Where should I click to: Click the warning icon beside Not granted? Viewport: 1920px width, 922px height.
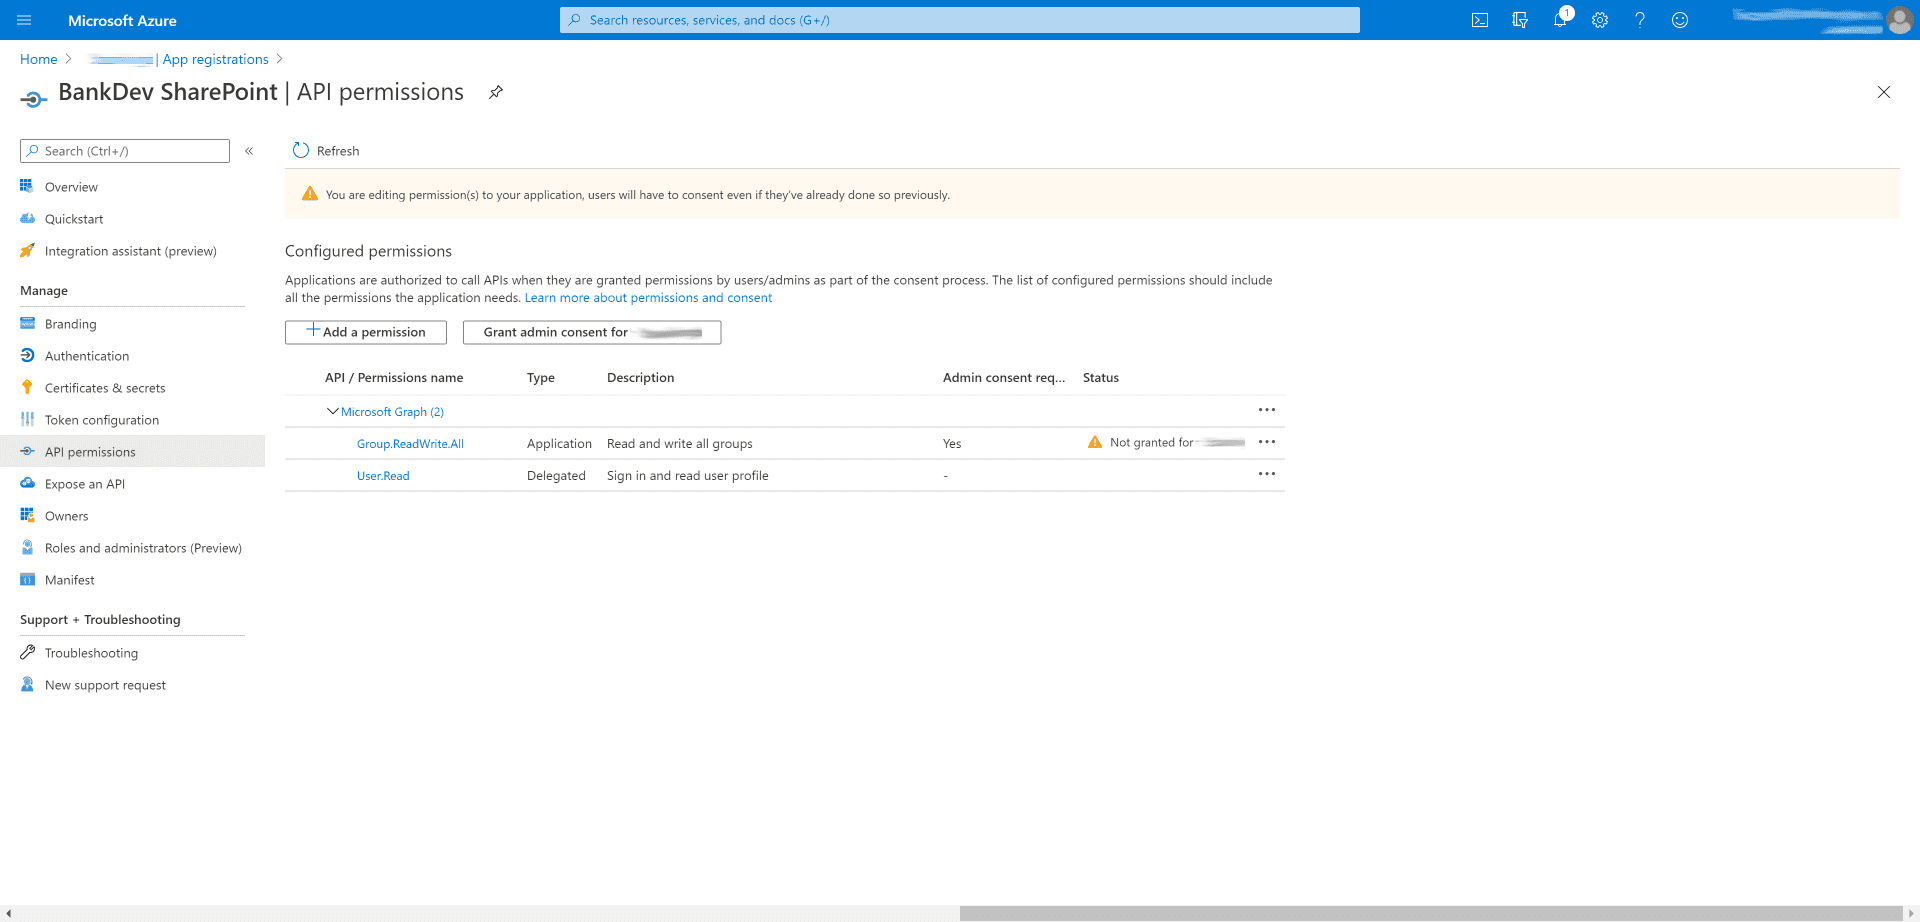click(1095, 442)
